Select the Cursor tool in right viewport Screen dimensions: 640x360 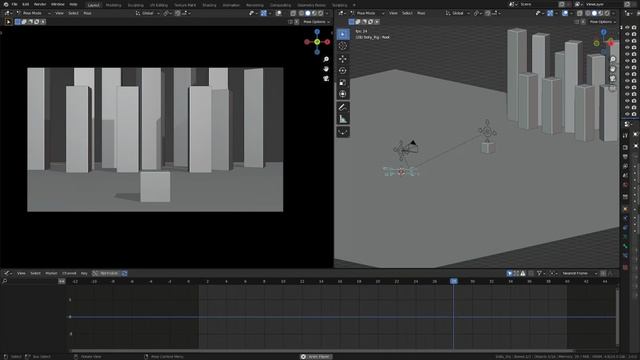(343, 46)
